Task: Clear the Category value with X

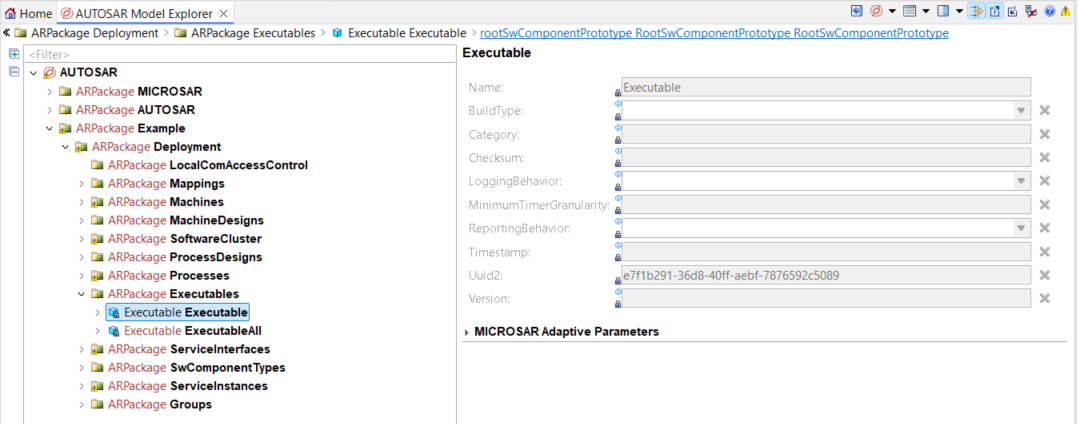Action: point(1045,134)
